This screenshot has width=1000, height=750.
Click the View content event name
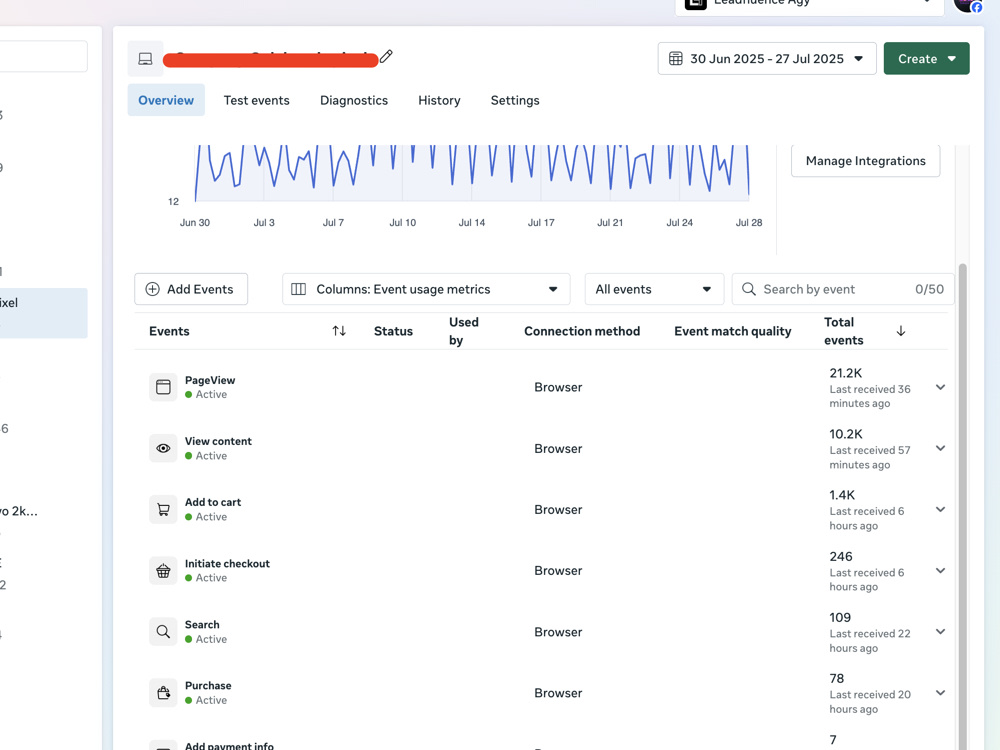point(218,441)
